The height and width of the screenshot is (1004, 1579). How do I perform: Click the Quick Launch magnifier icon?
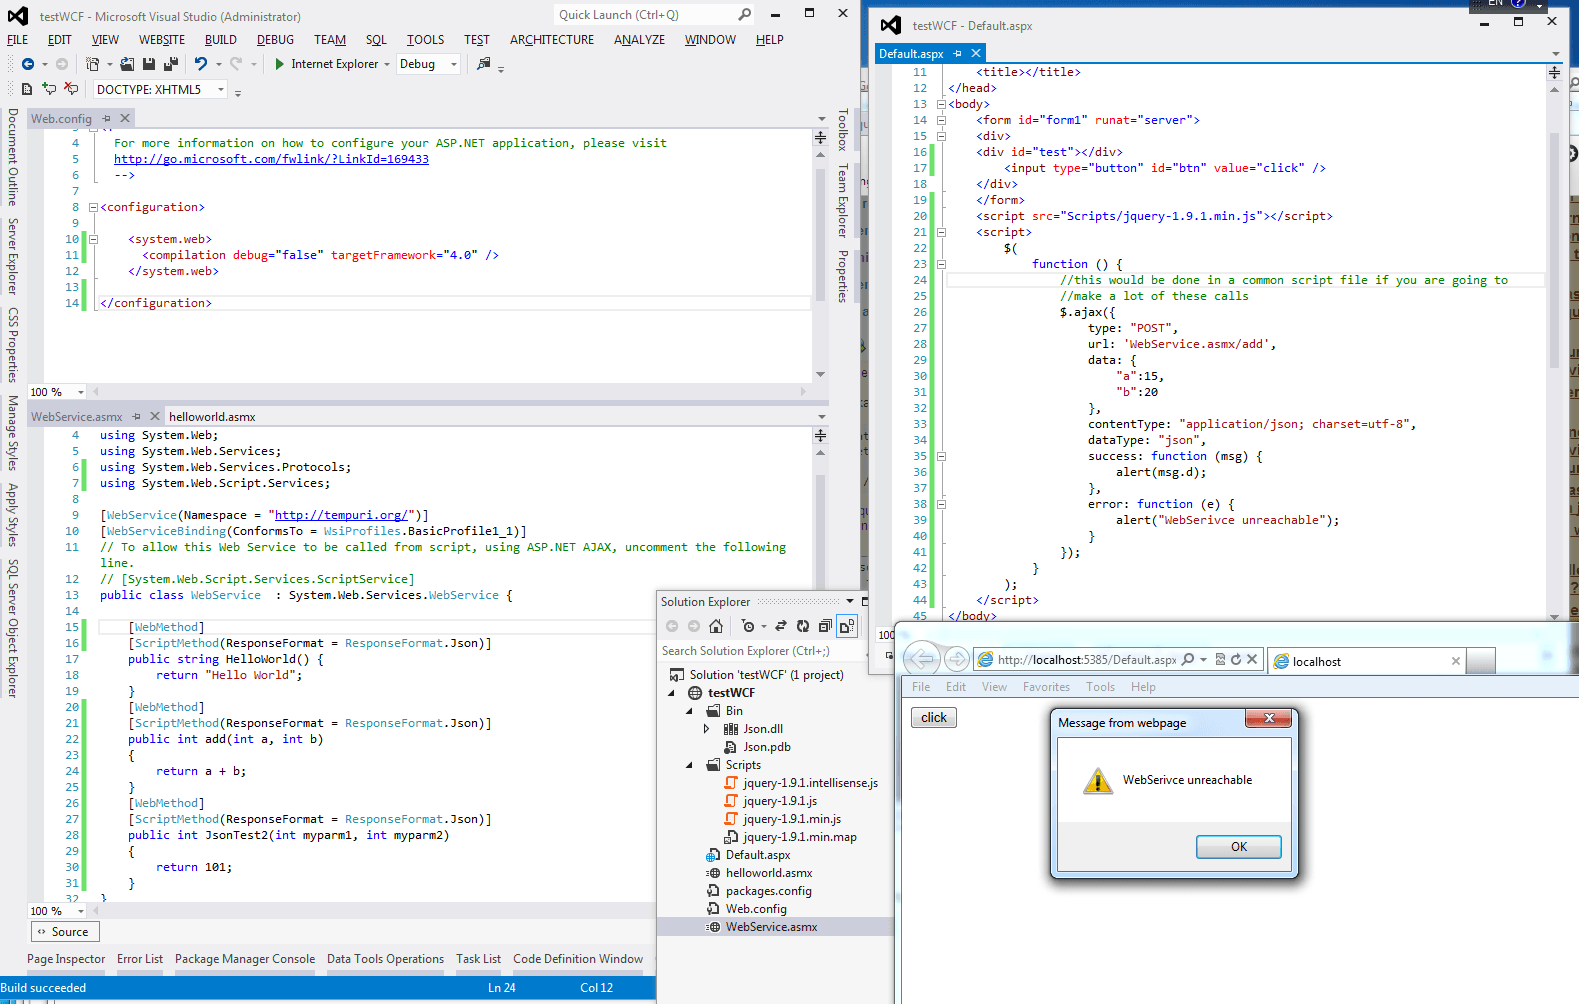[x=744, y=15]
